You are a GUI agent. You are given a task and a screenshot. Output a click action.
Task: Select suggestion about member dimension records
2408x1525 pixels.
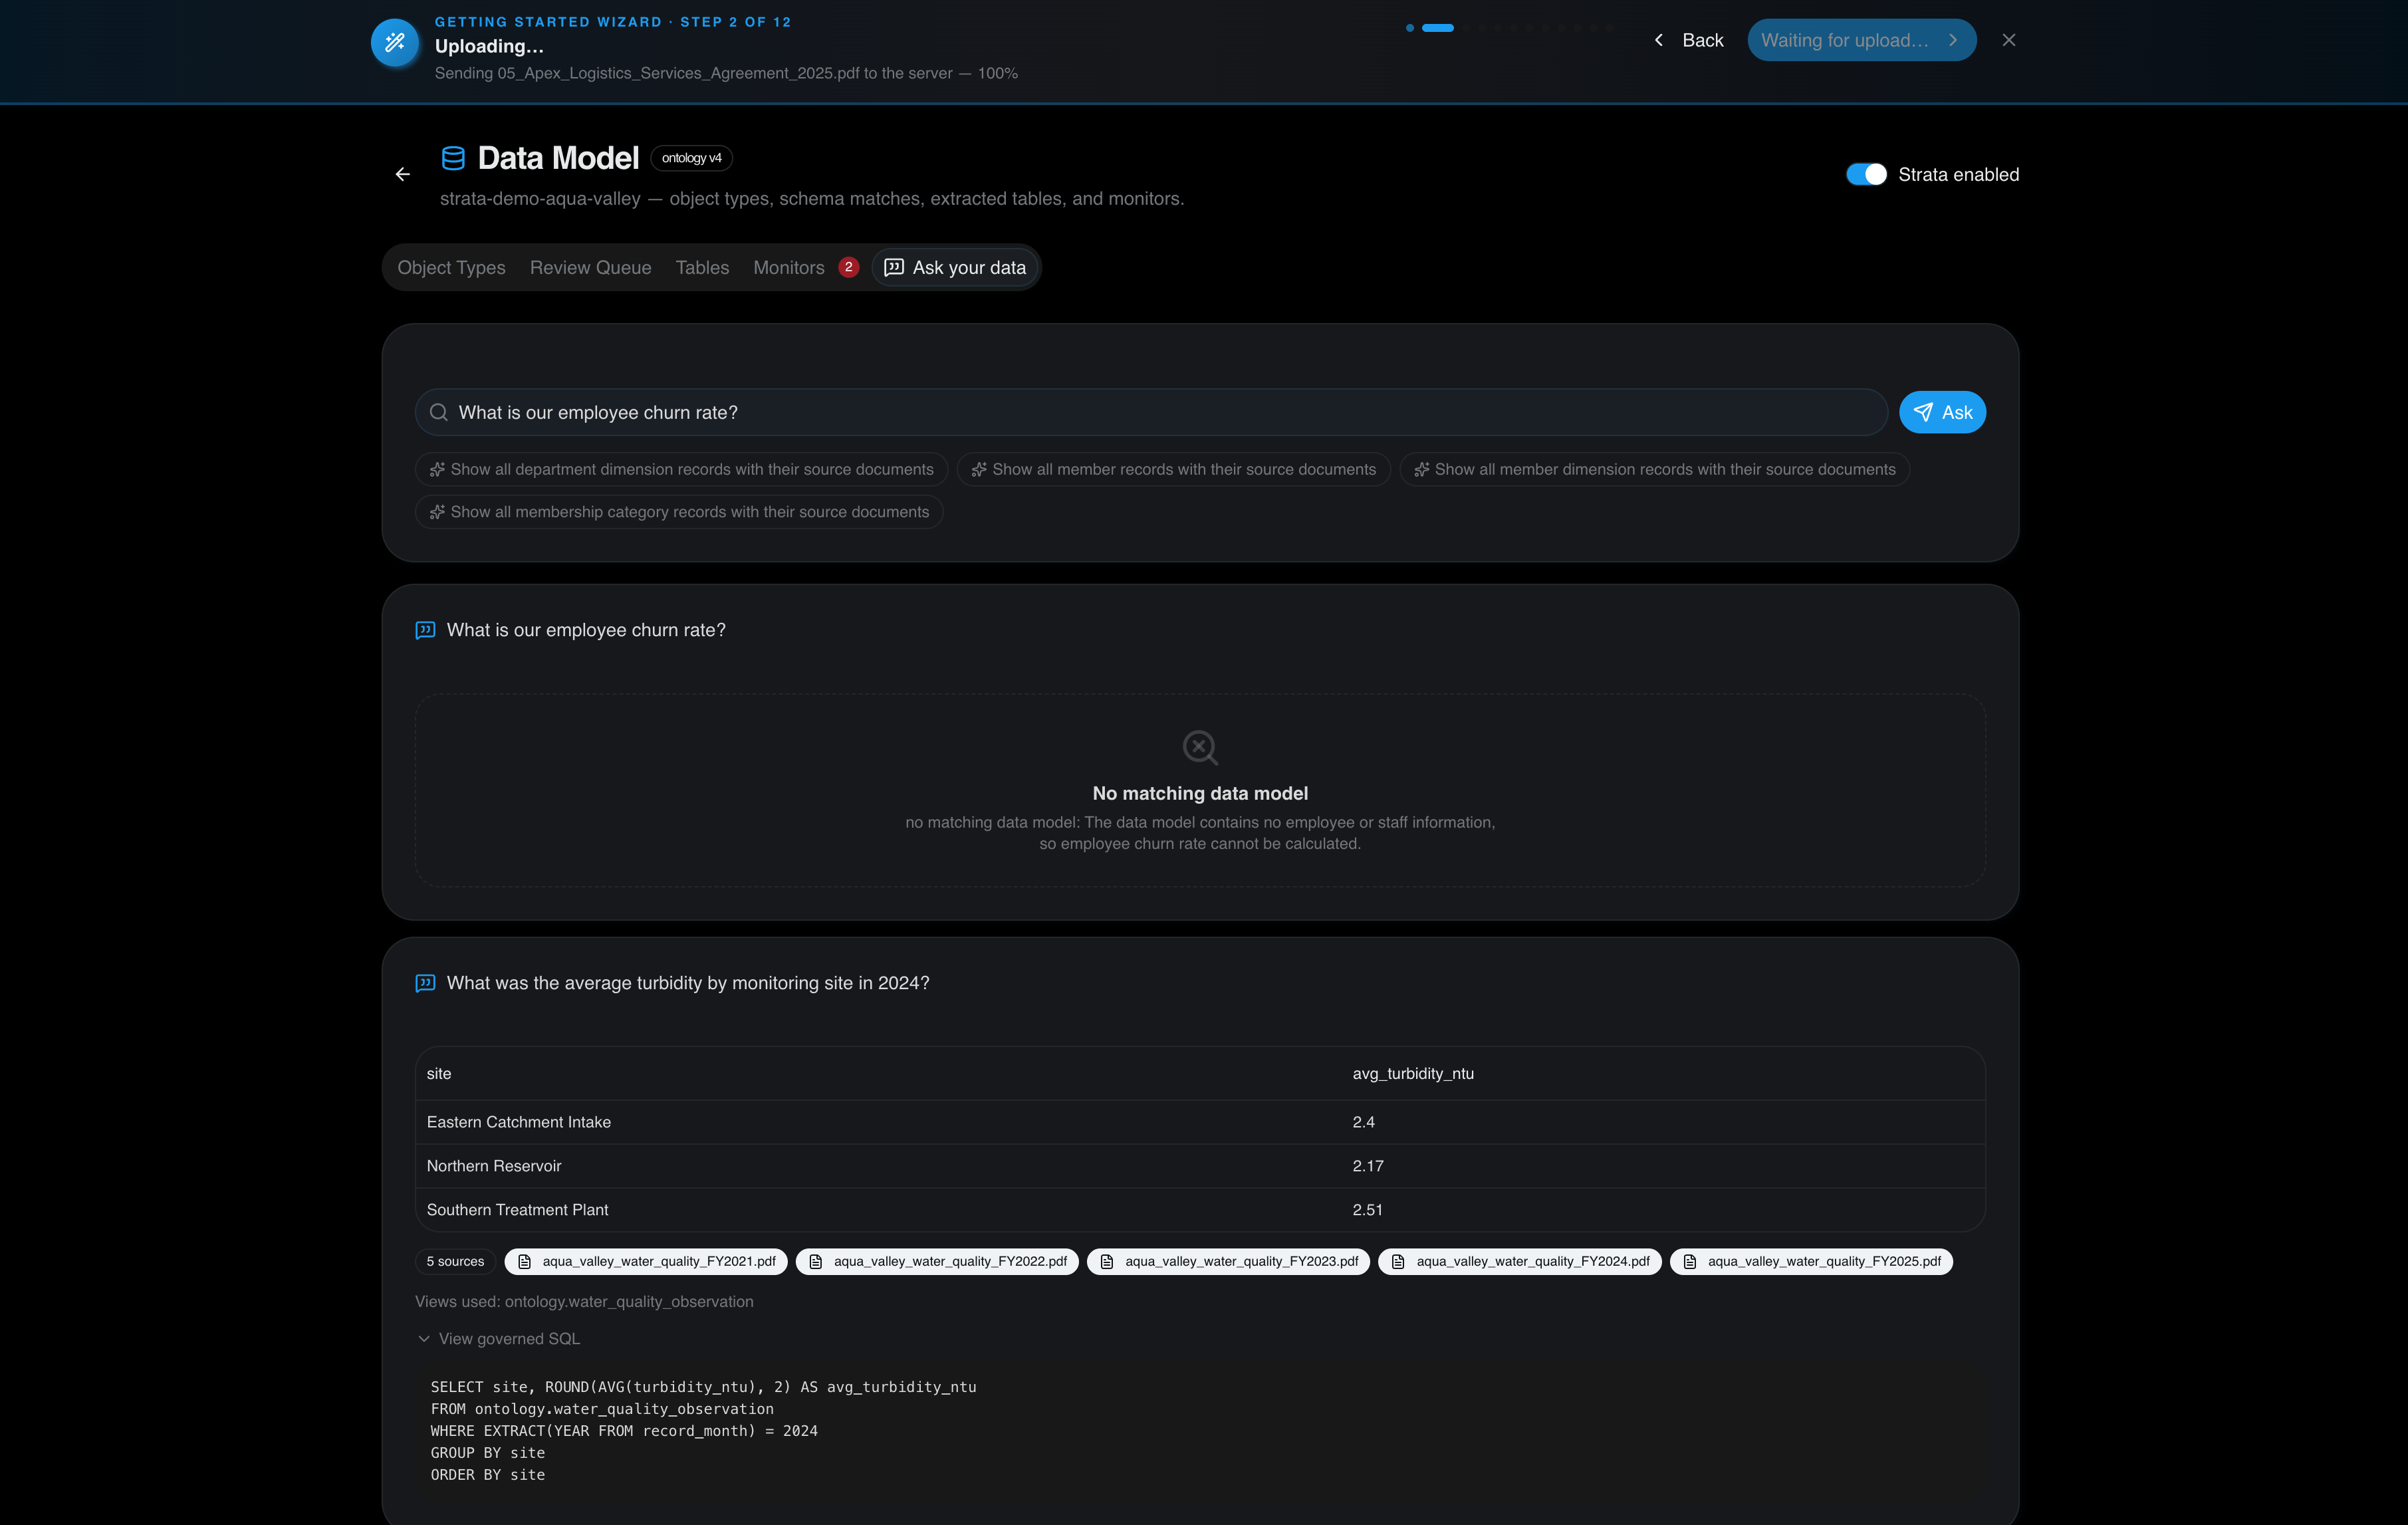1654,469
